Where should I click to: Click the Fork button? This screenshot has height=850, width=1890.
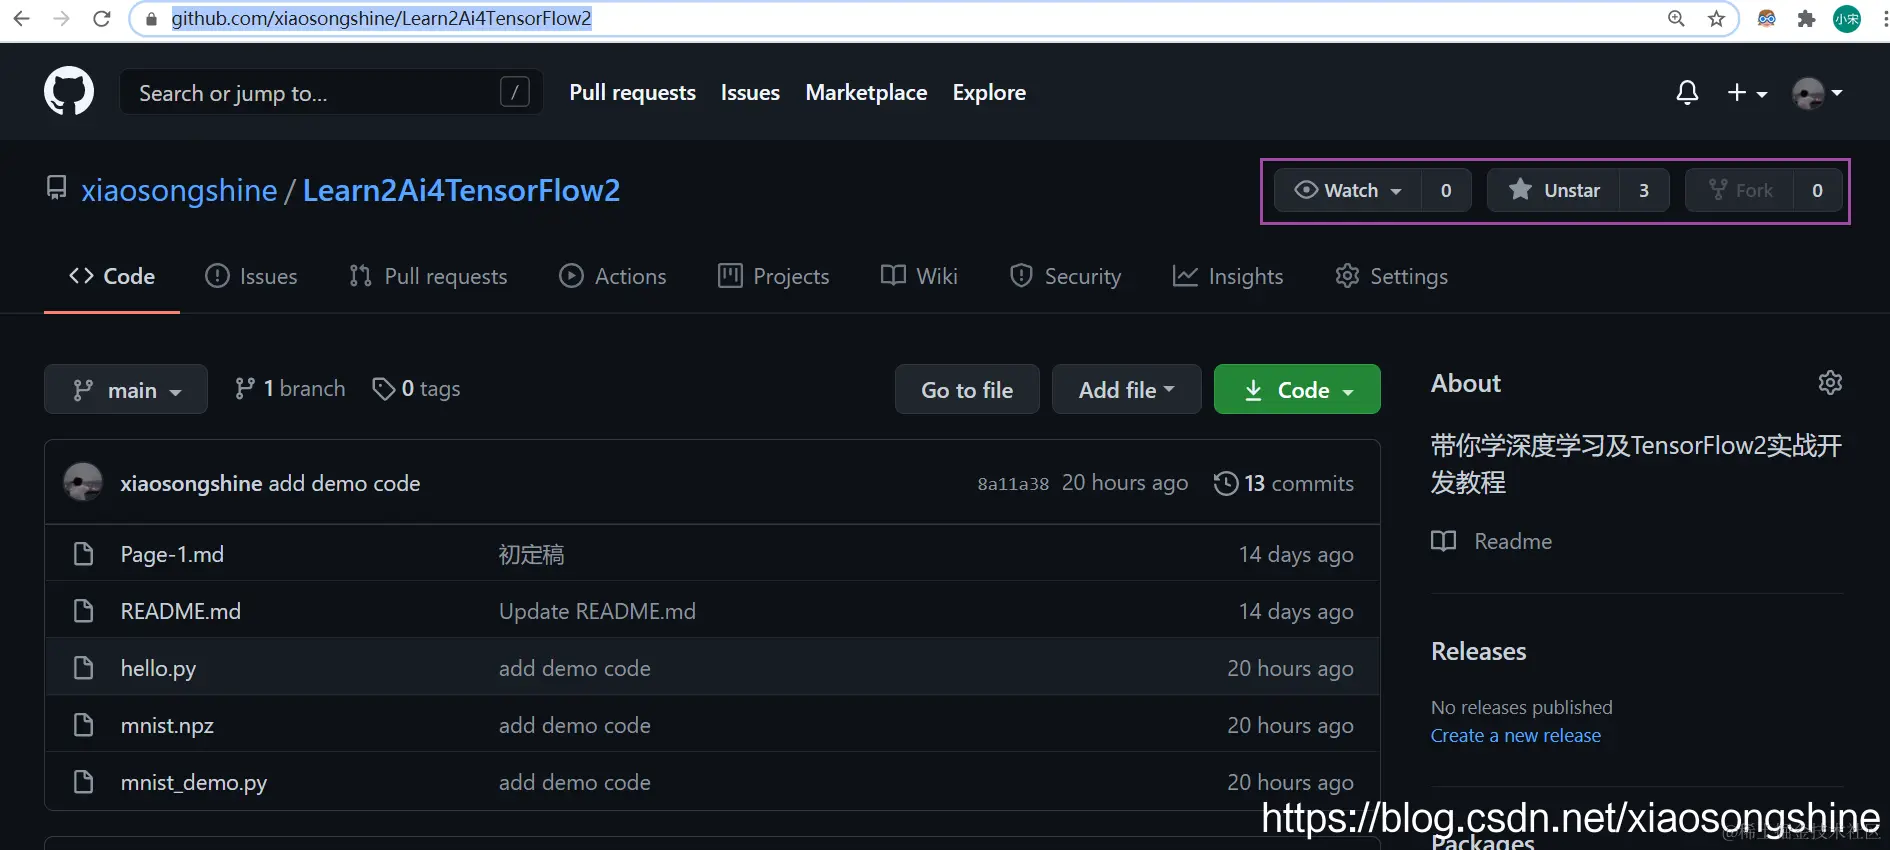[1739, 190]
